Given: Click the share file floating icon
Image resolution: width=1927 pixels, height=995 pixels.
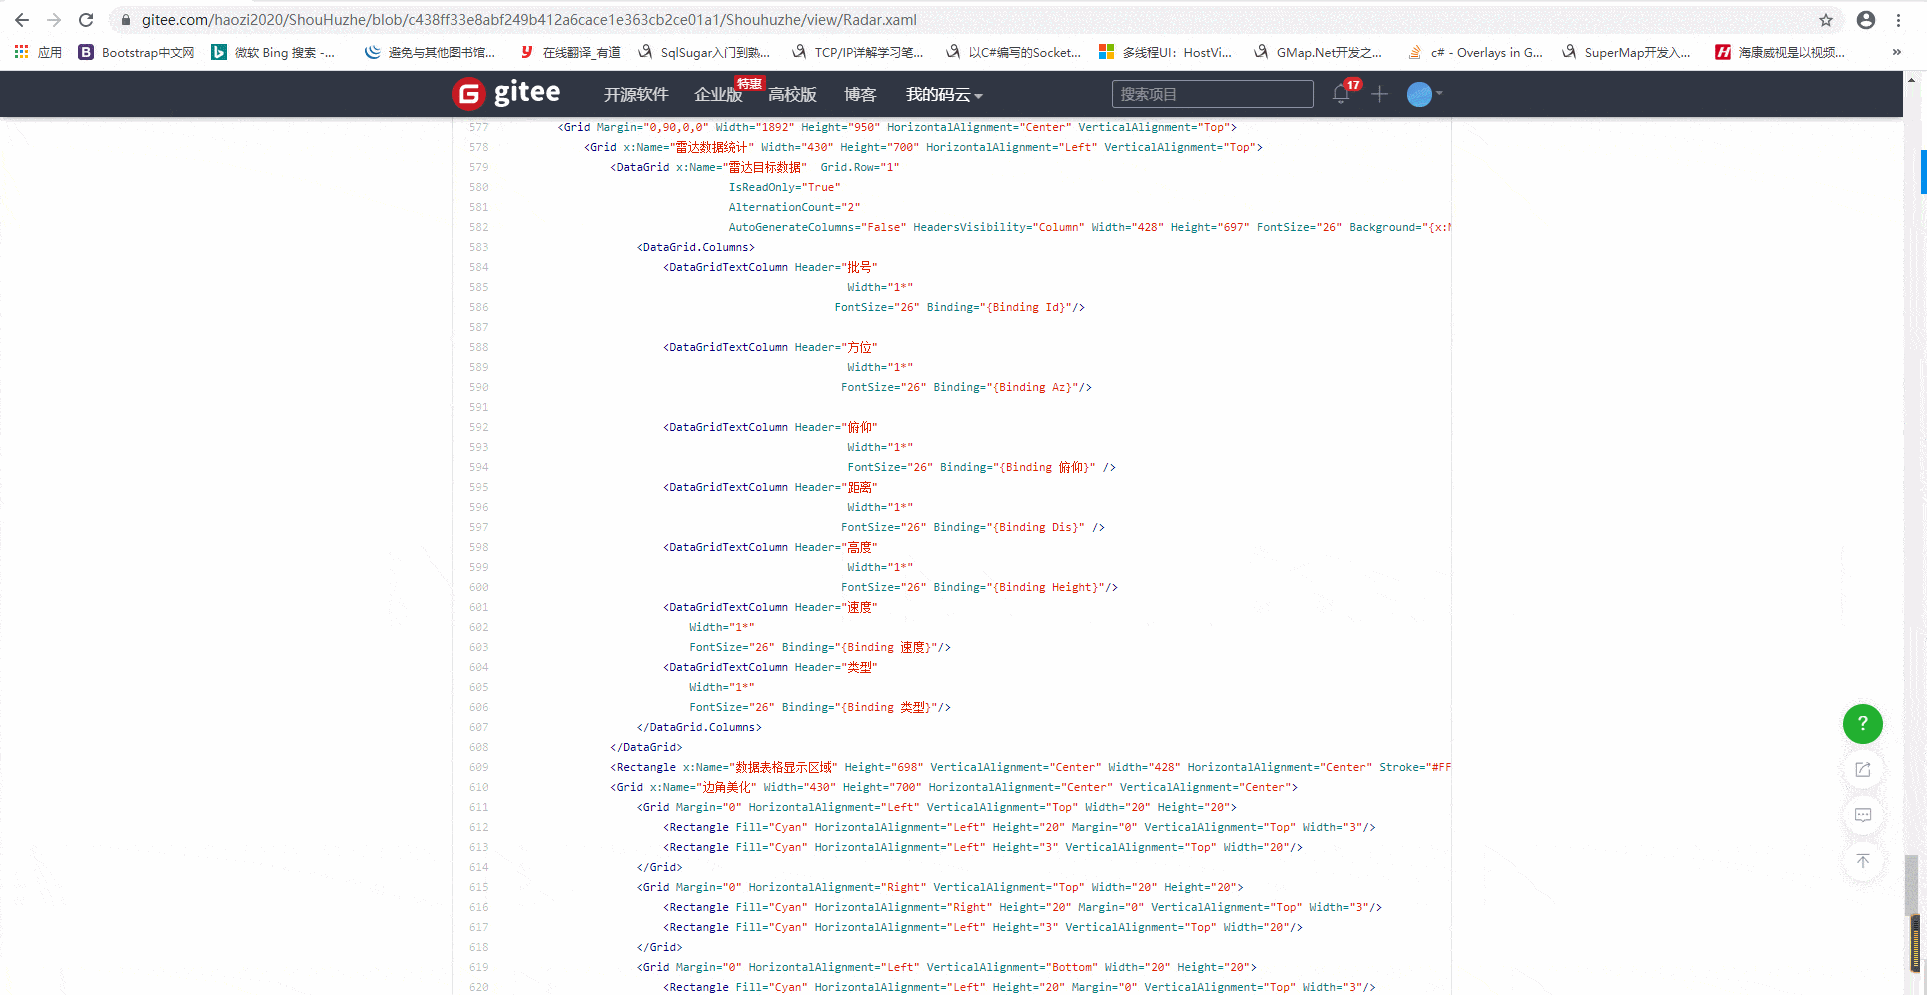Looking at the screenshot, I should click(1861, 769).
